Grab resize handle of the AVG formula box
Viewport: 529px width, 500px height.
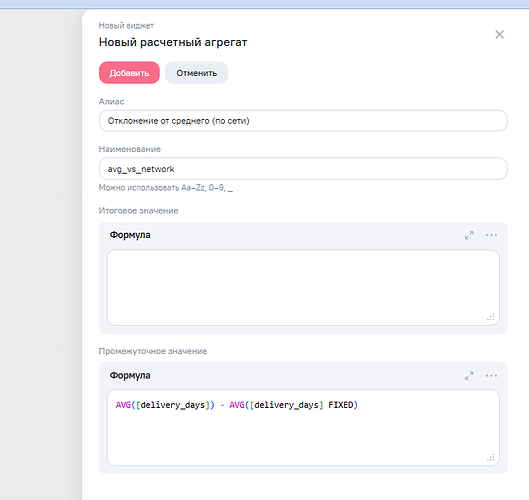pyautogui.click(x=491, y=457)
